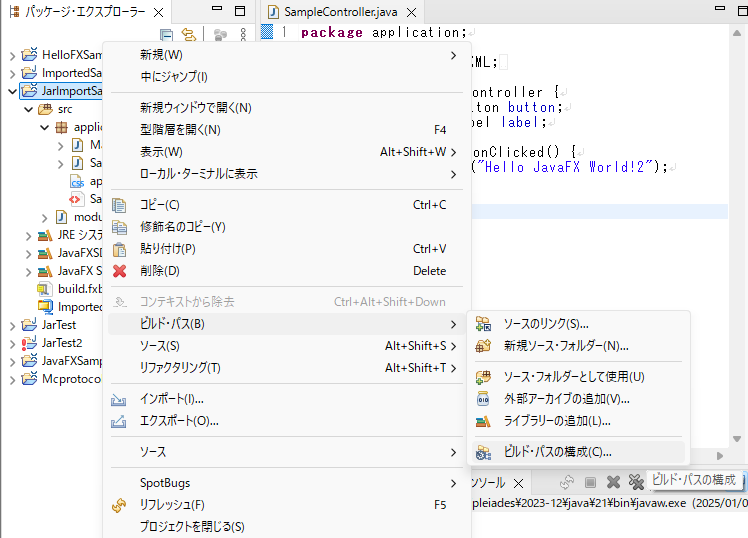Image resolution: width=748 pixels, height=538 pixels.
Task: Close the SampleController.java editor tab
Action: pos(411,12)
